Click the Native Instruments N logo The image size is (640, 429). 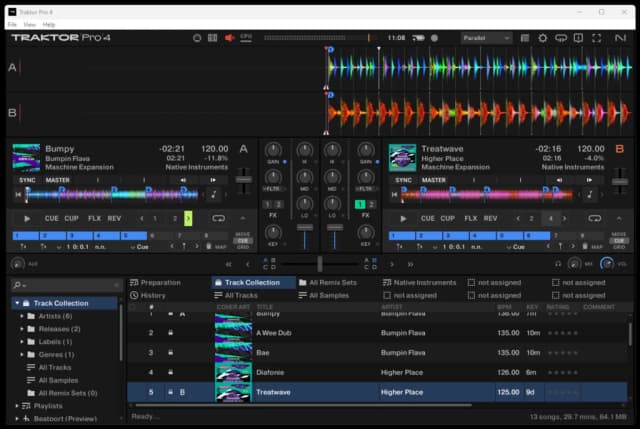(620, 38)
